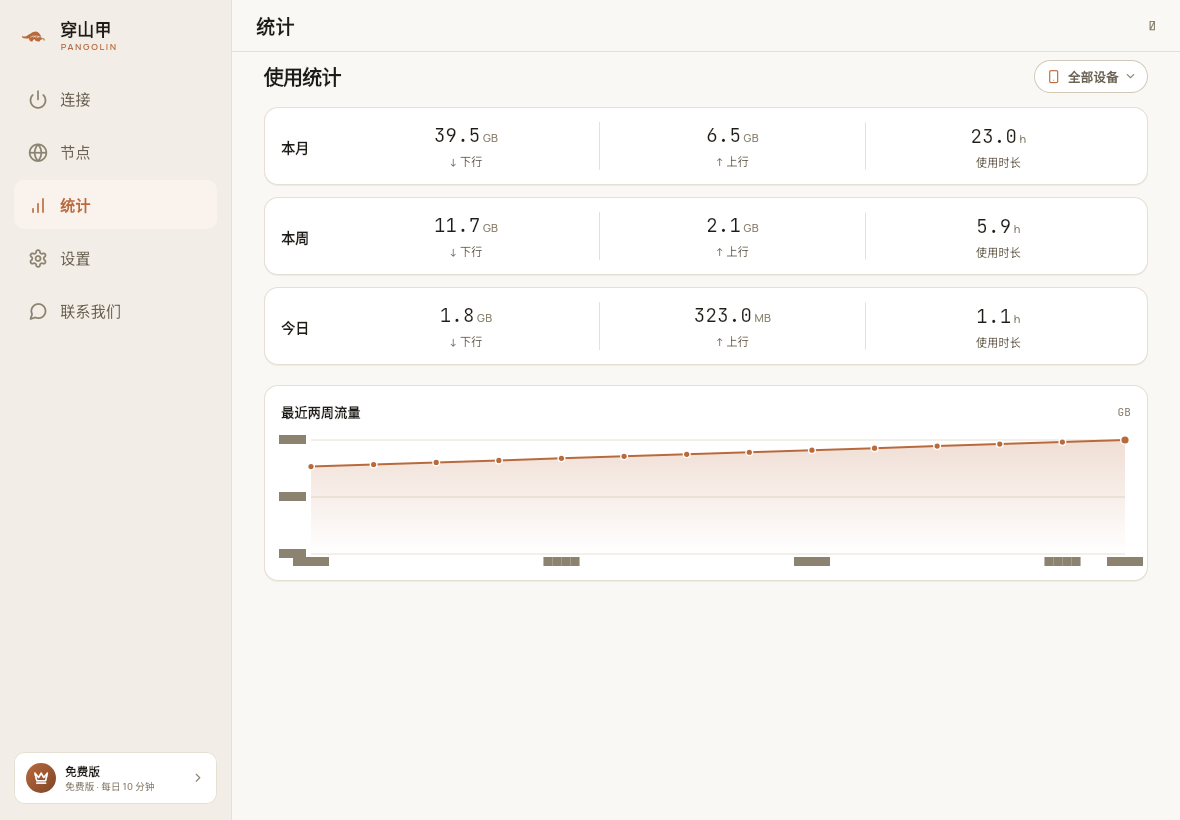The width and height of the screenshot is (1180, 820).
Task: Select the power icon next to 连接
Action: tap(38, 99)
